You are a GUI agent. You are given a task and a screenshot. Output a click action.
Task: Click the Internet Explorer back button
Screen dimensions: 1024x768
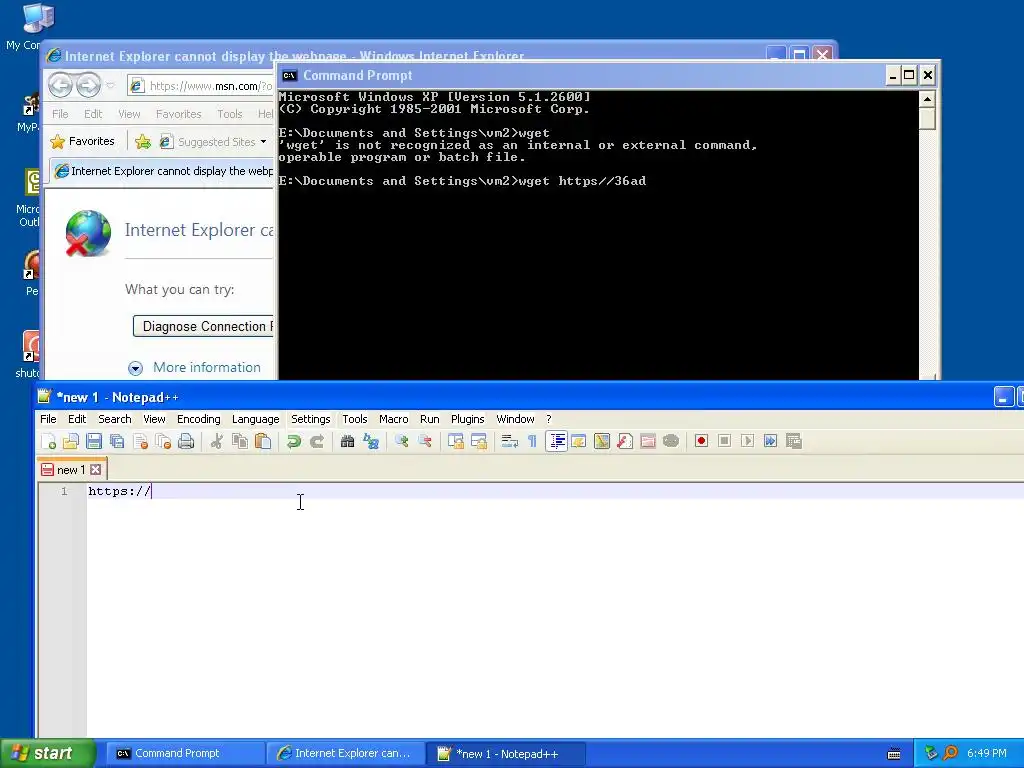(x=60, y=86)
